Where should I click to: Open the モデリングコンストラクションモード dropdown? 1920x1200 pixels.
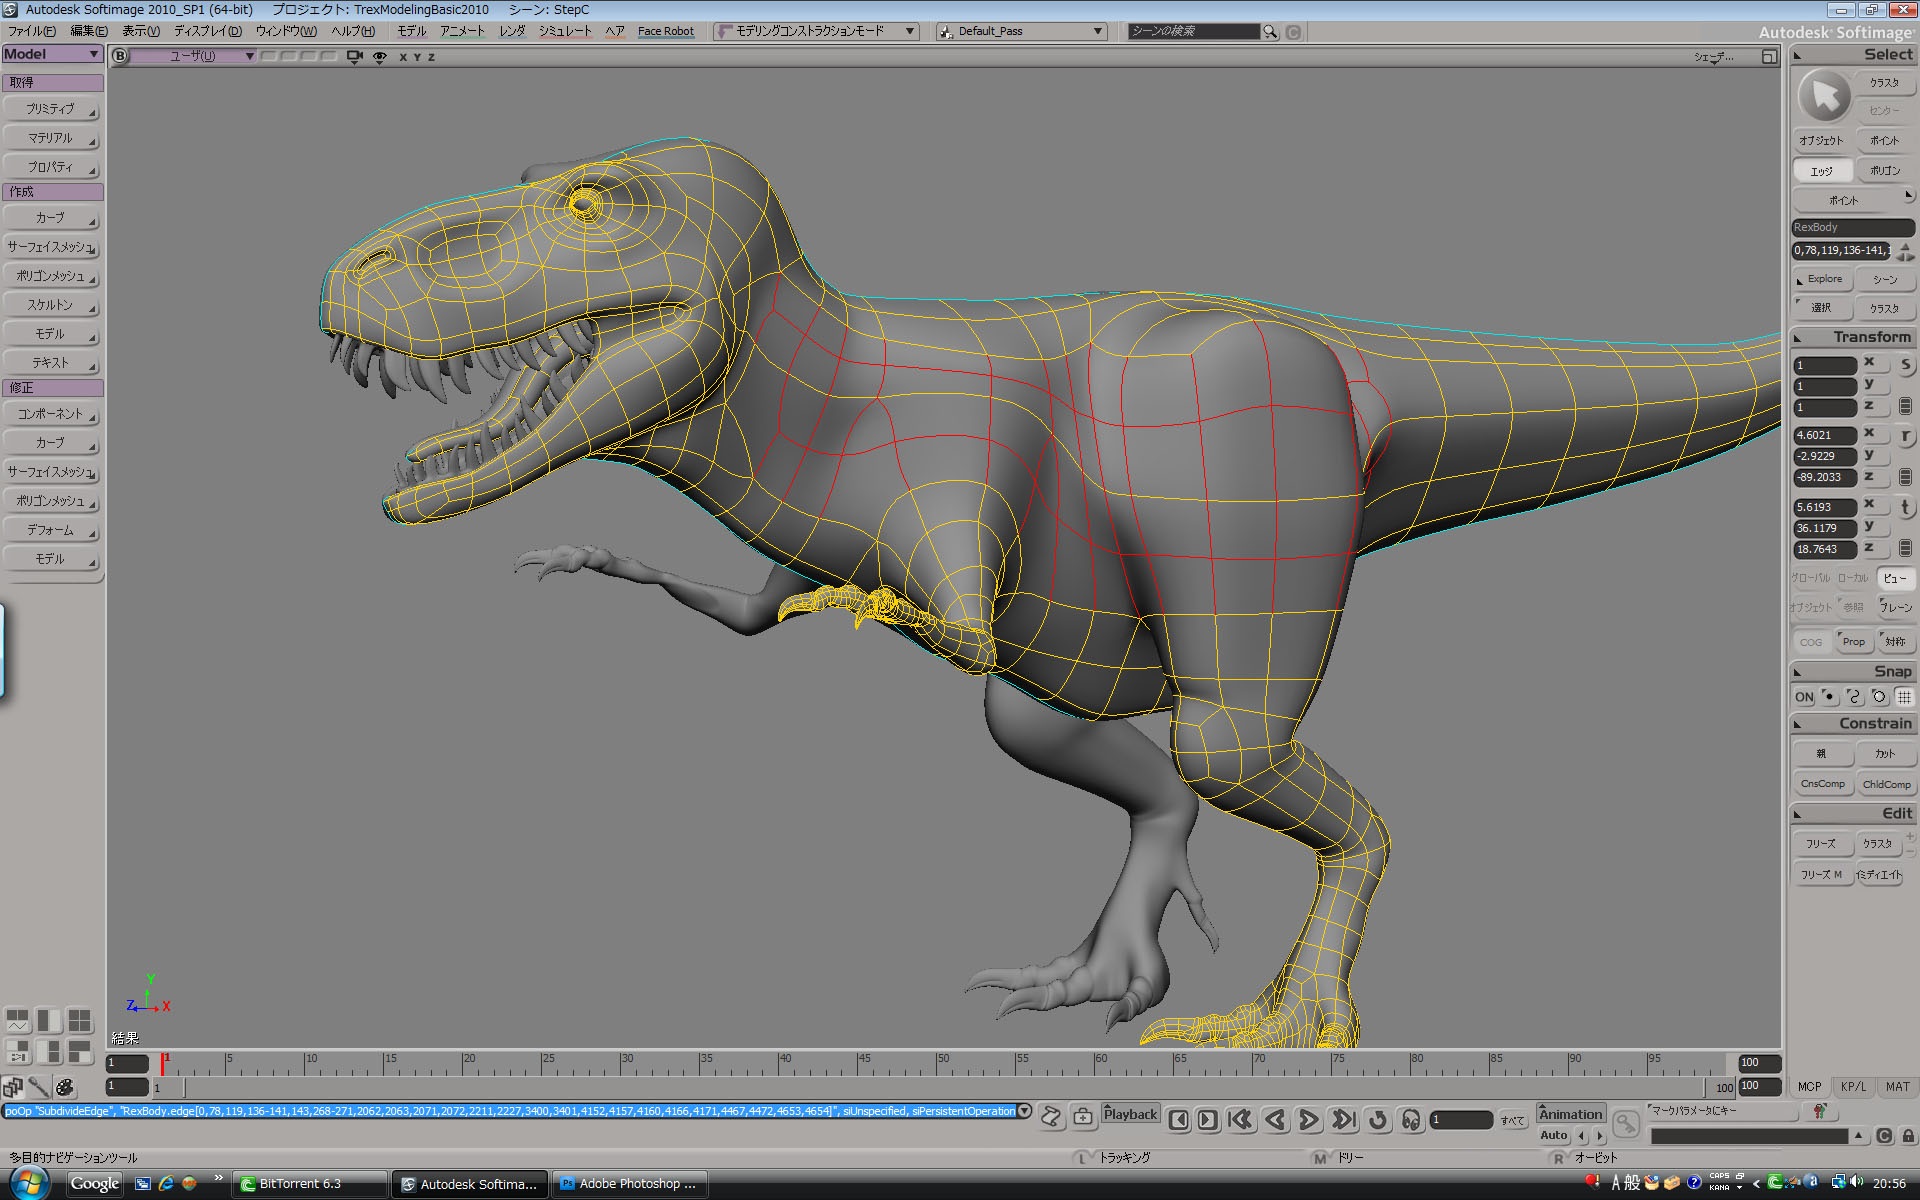point(908,30)
